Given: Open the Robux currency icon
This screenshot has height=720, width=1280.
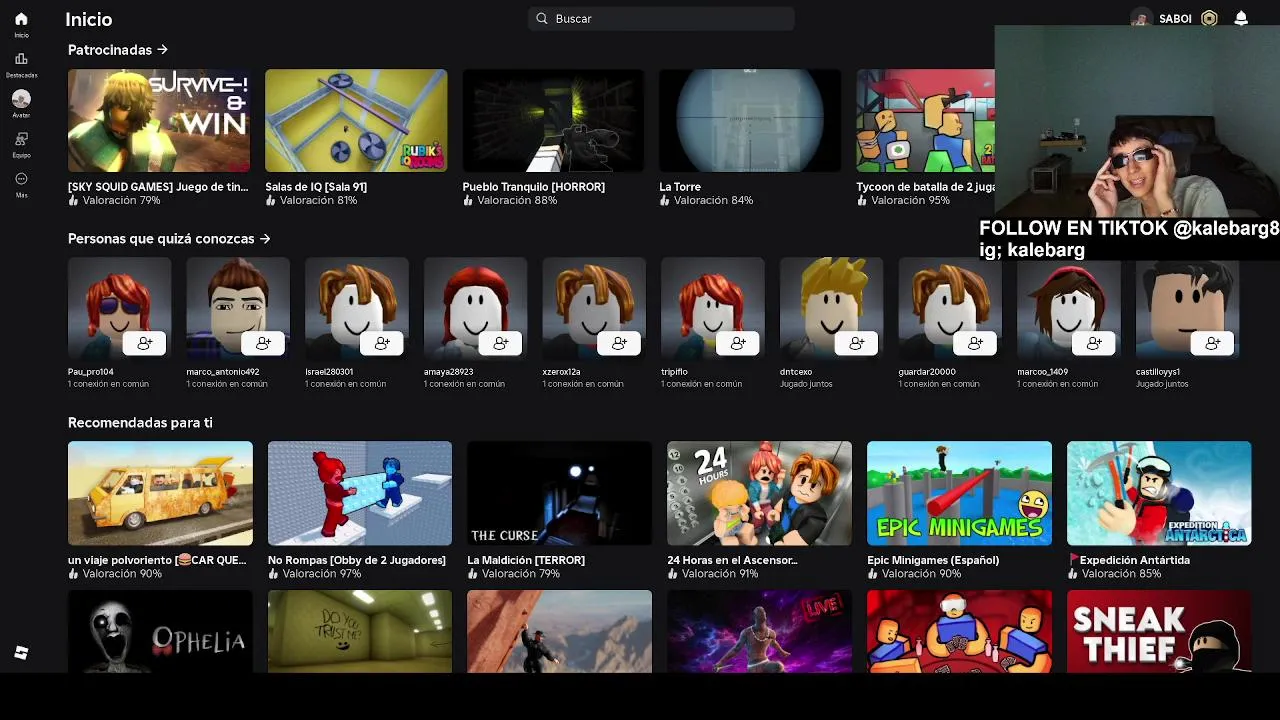Looking at the screenshot, I should pos(1209,18).
